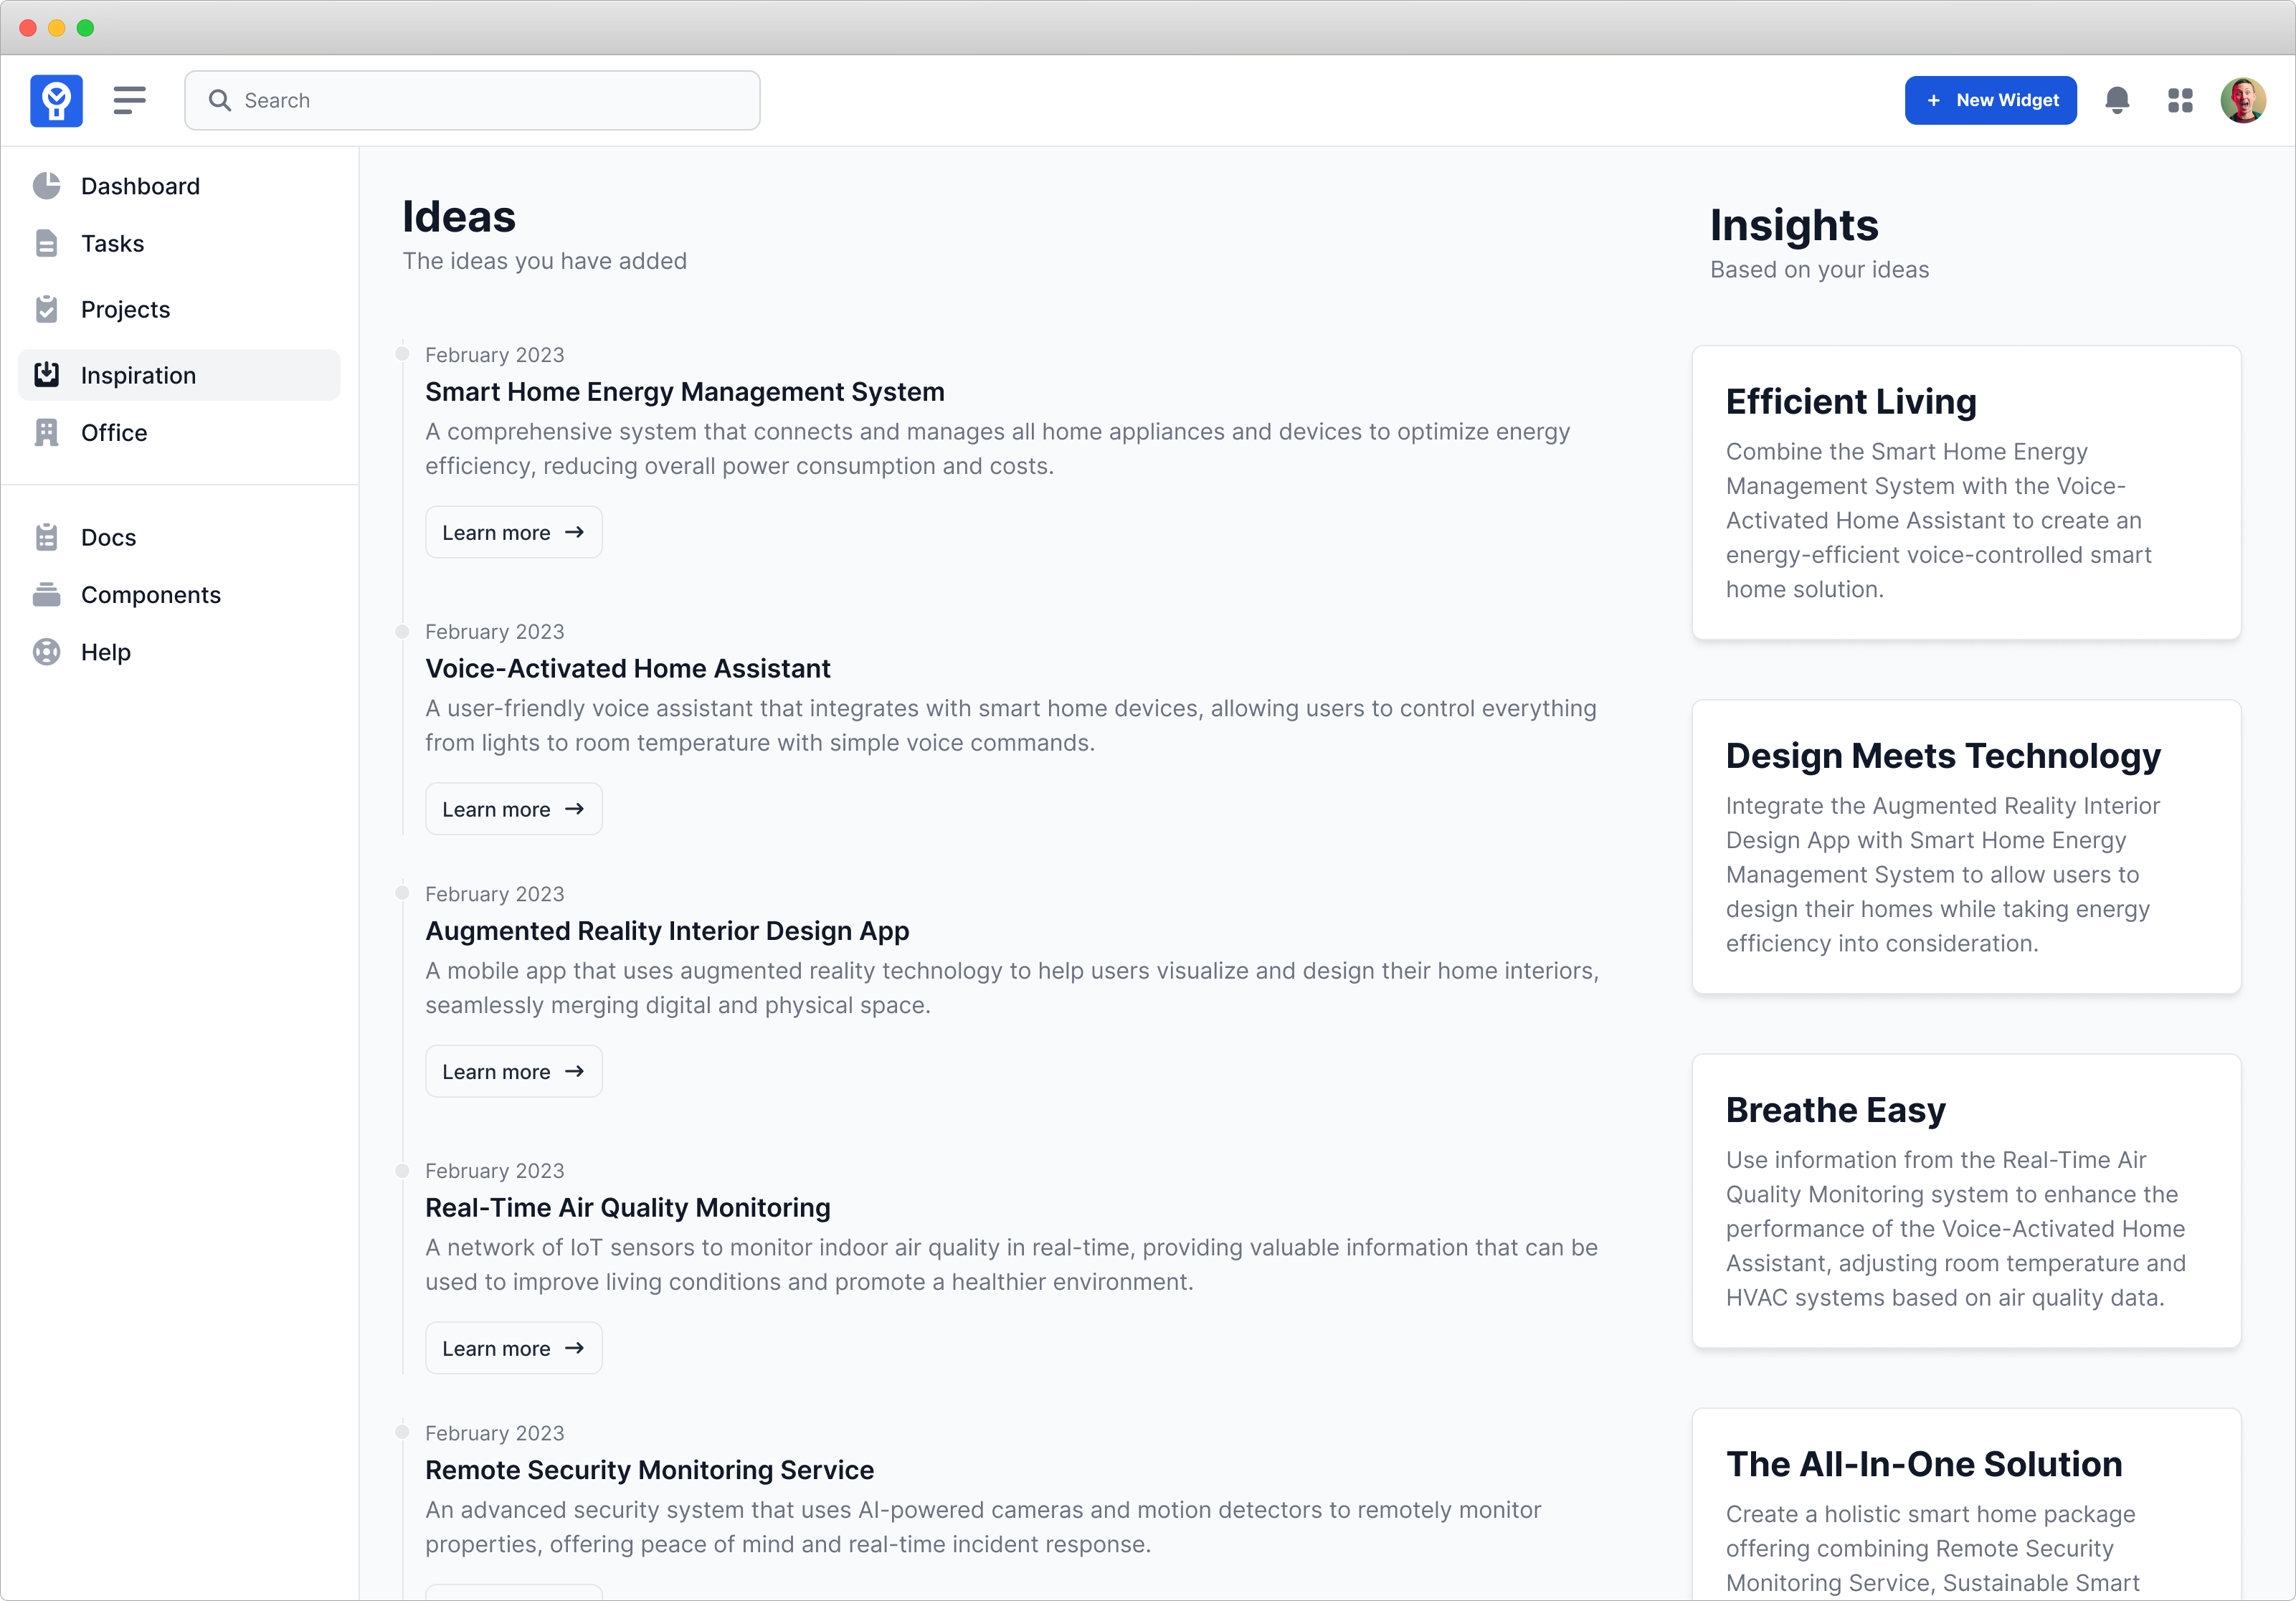Click the blue lightbulb app logo
This screenshot has height=1601, width=2296.
[56, 100]
